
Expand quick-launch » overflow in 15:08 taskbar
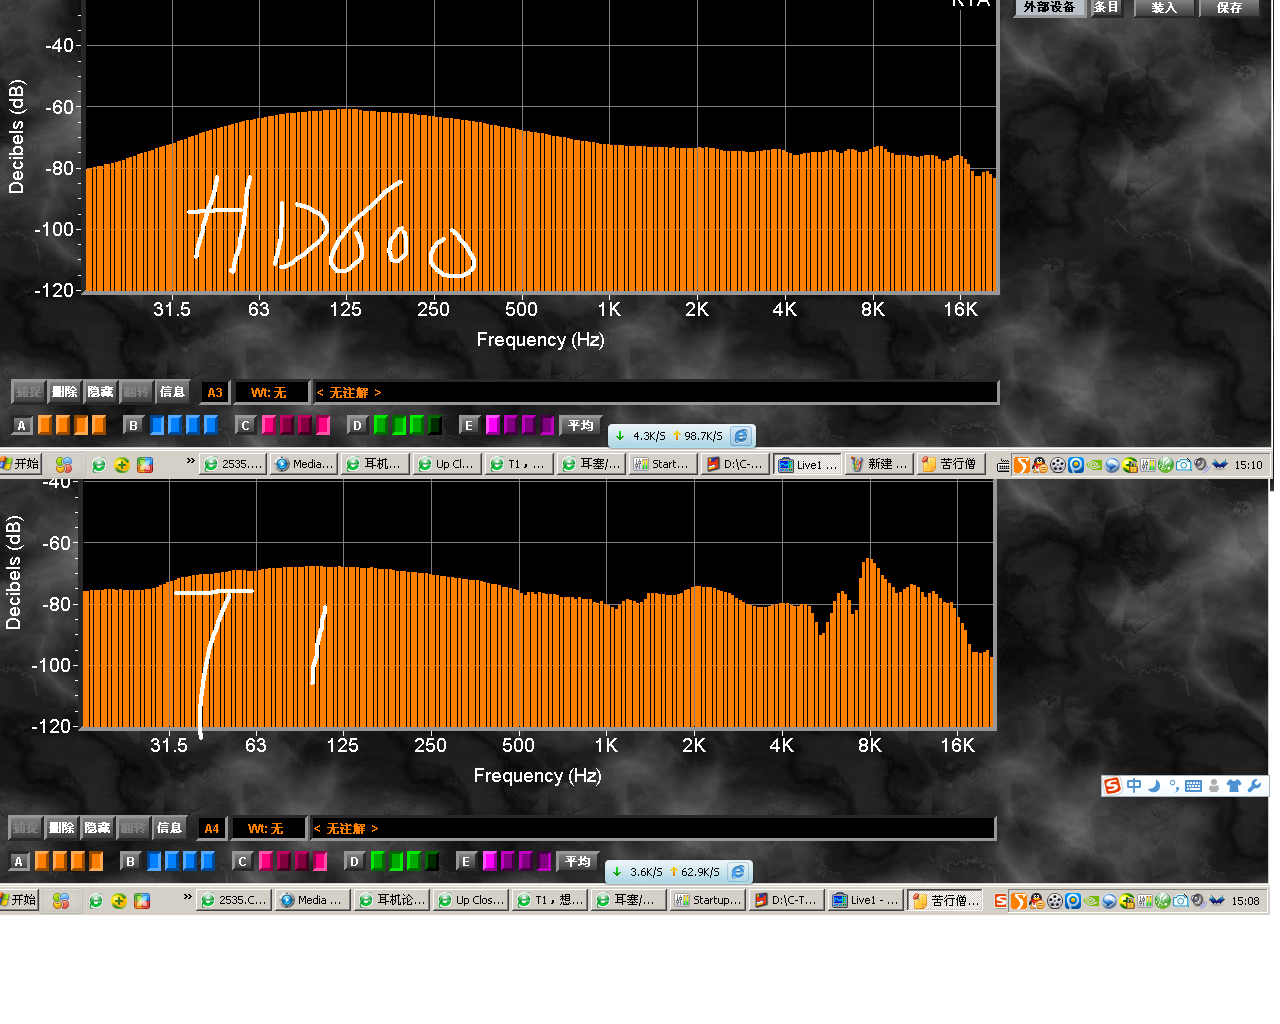coord(187,898)
